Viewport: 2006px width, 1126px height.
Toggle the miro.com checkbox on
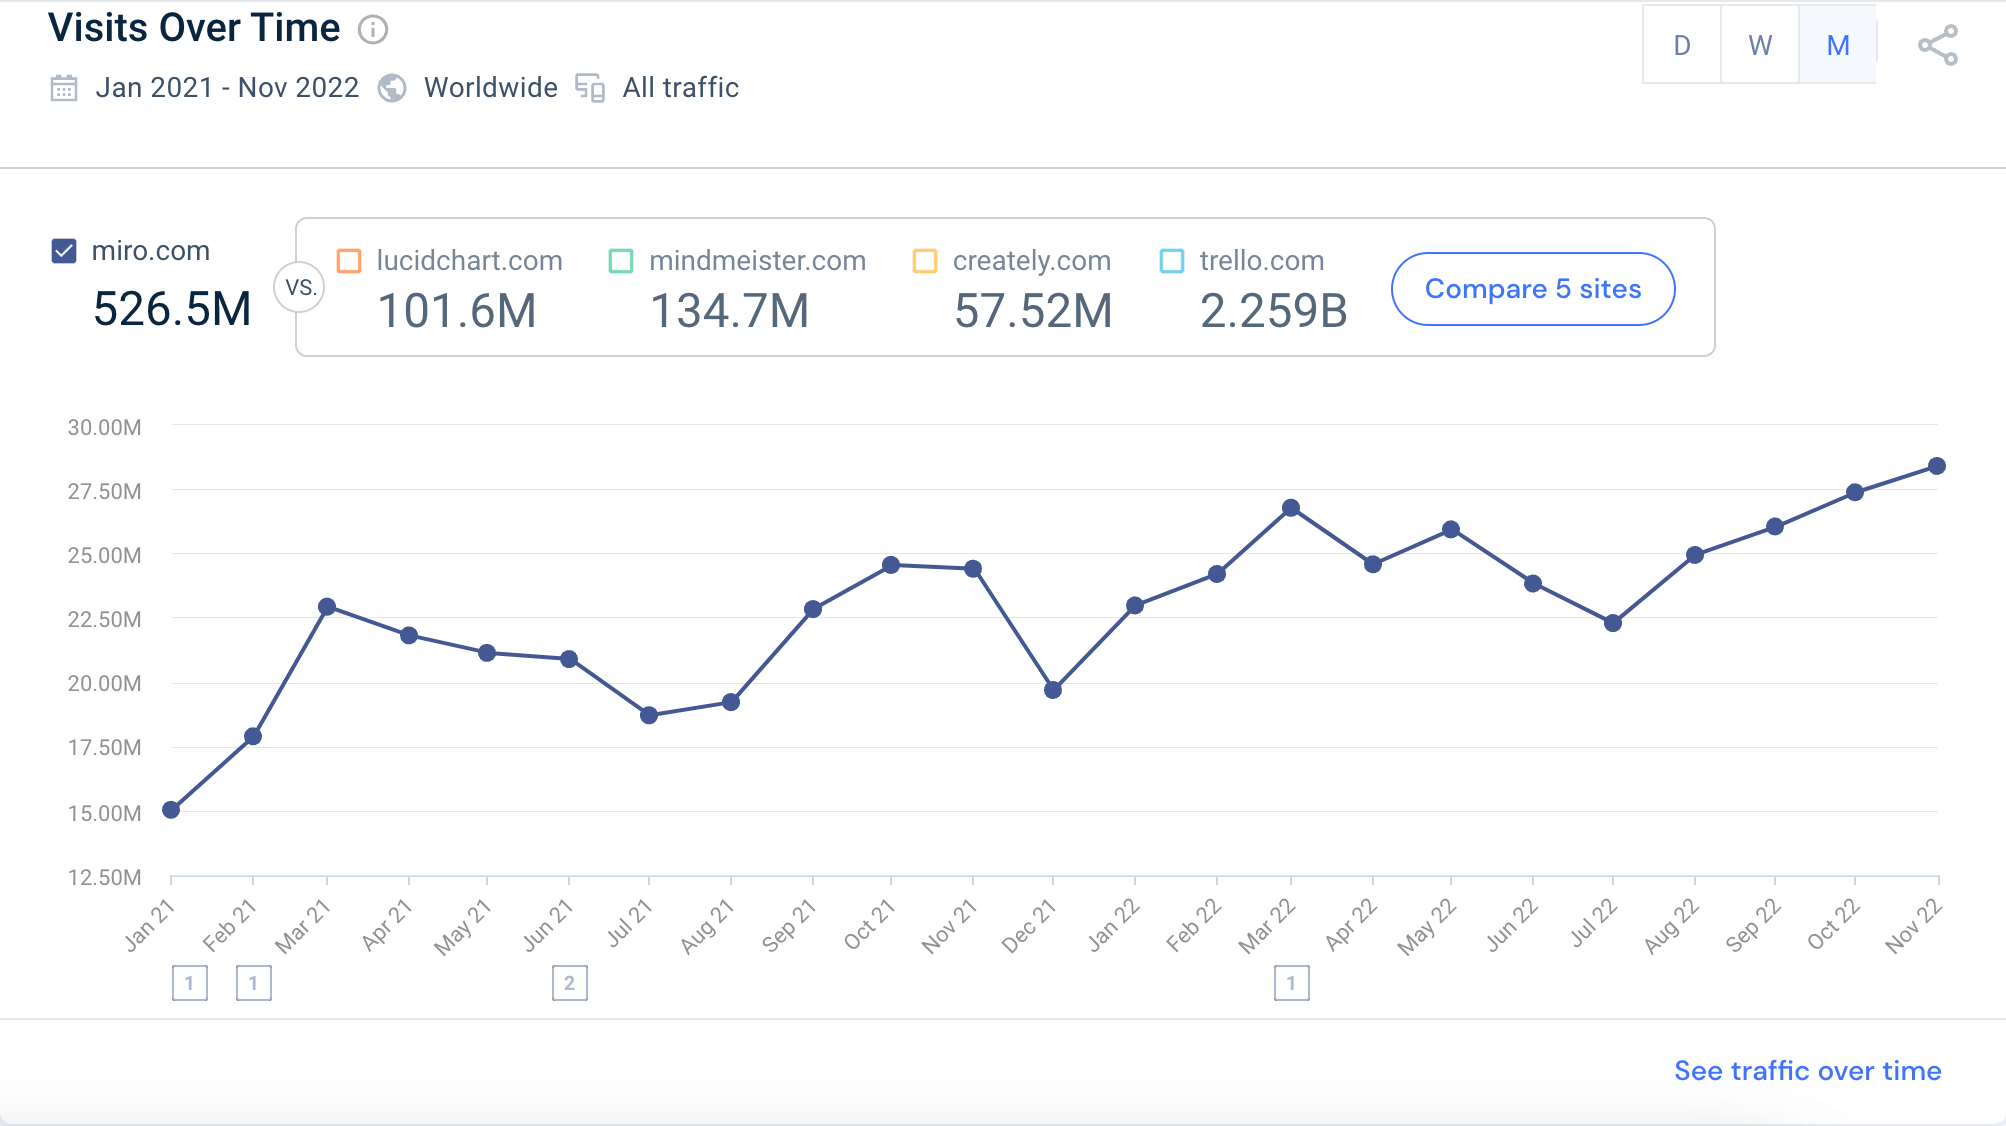point(63,249)
